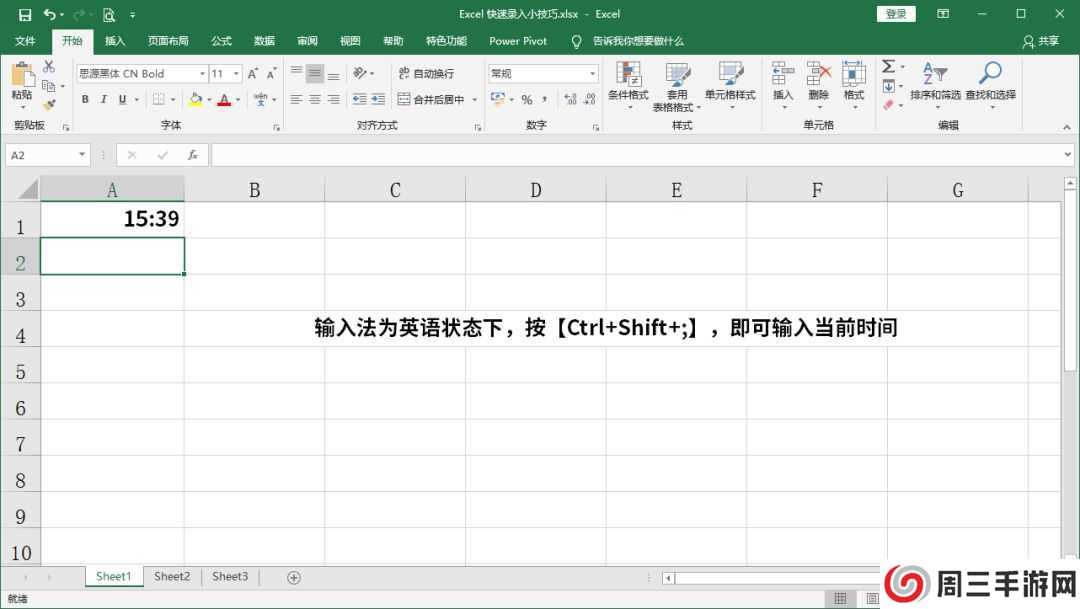Click the 登录 (Sign in) button

pyautogui.click(x=895, y=14)
